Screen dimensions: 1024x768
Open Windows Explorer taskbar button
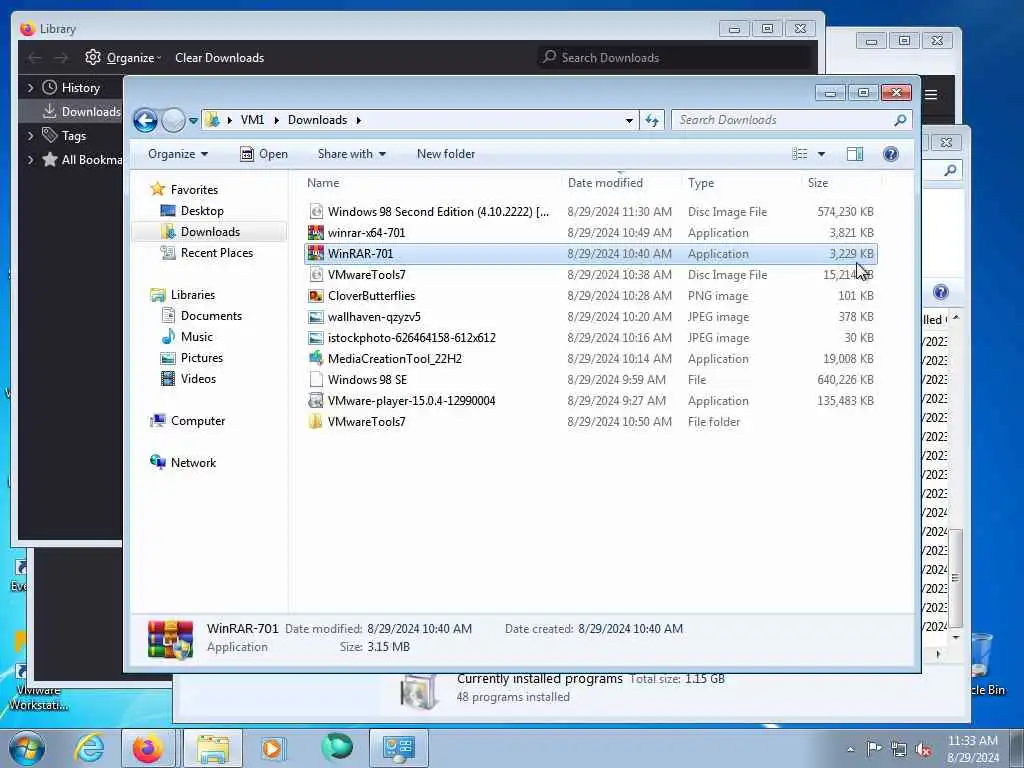coord(213,748)
